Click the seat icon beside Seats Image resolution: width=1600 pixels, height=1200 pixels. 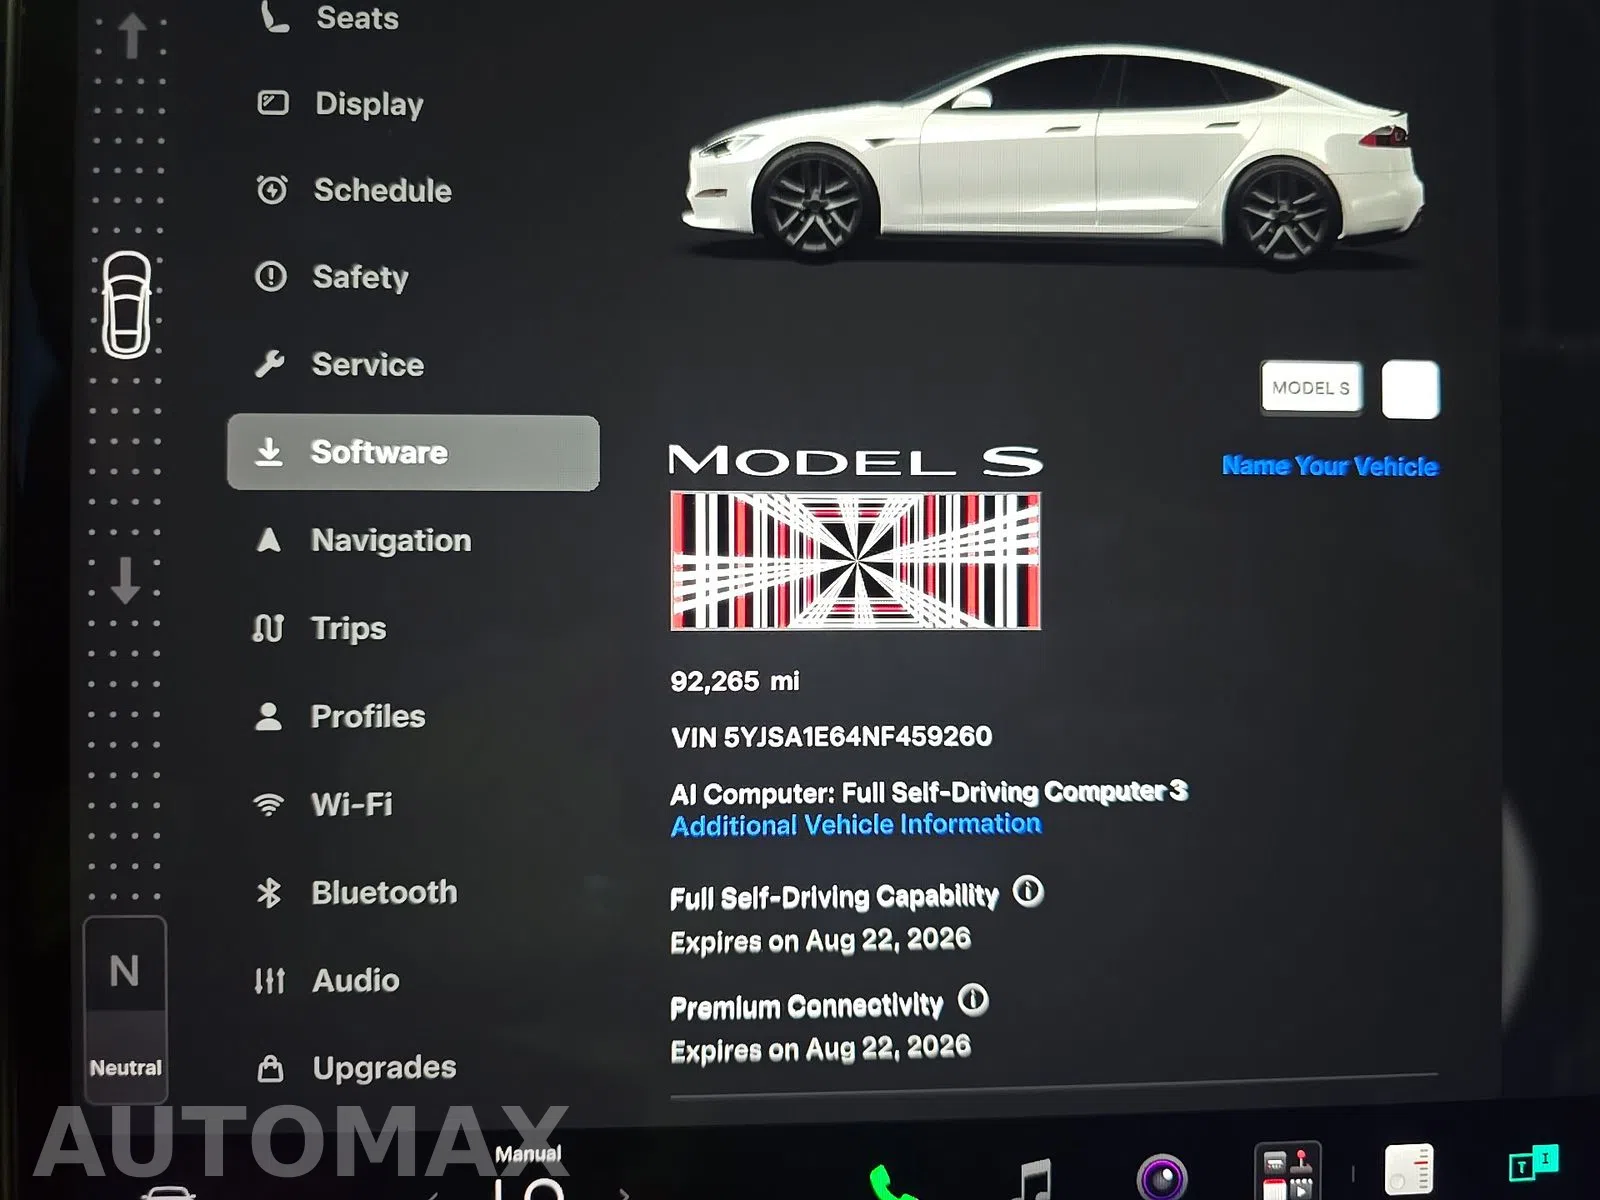(273, 16)
